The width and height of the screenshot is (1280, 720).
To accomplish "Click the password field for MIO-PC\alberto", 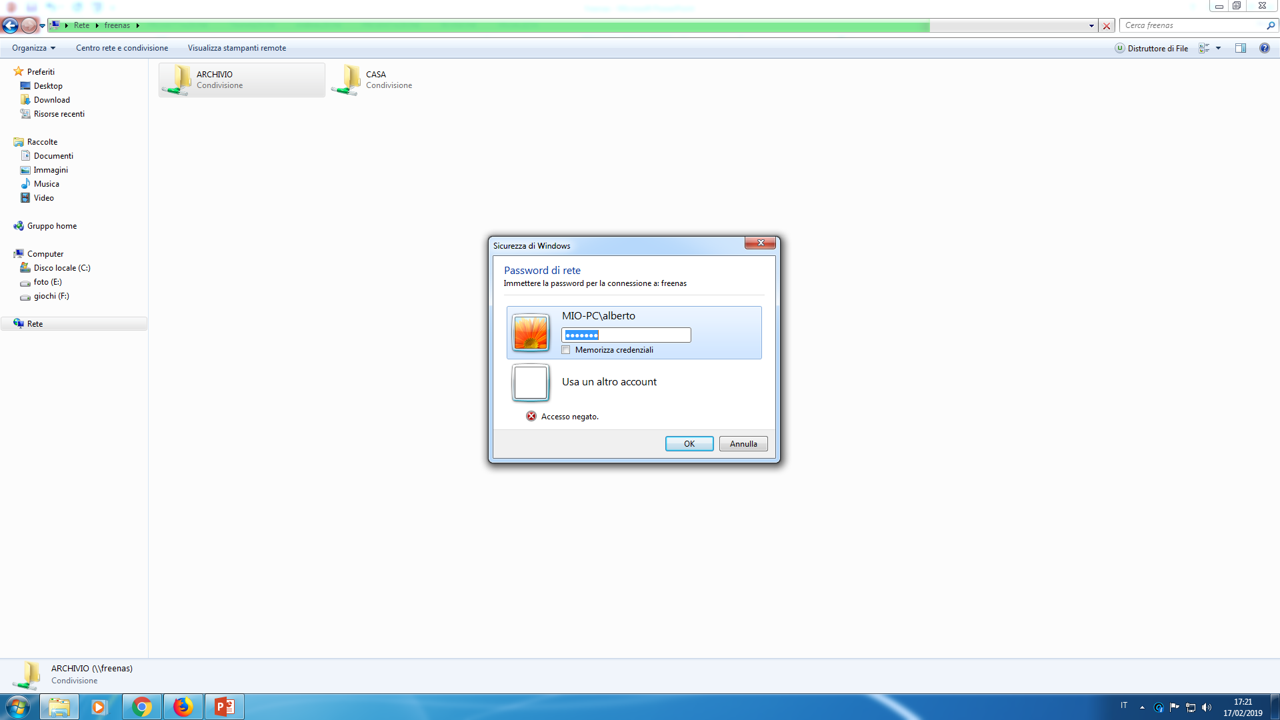I will [626, 335].
